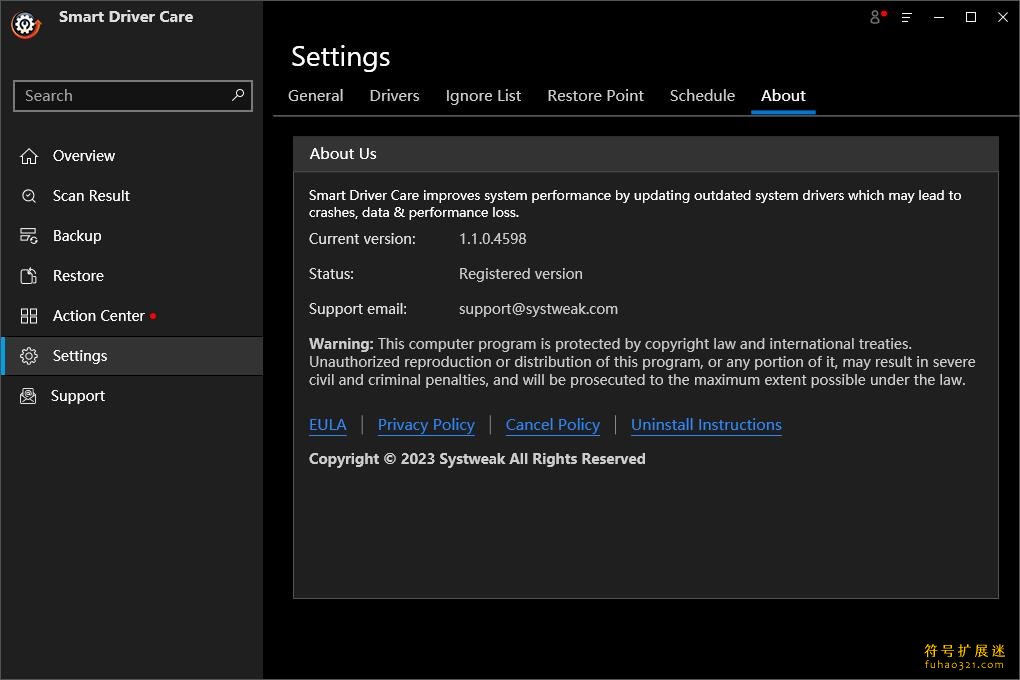Click the search magnifier icon
The height and width of the screenshot is (680, 1020).
[x=238, y=95]
